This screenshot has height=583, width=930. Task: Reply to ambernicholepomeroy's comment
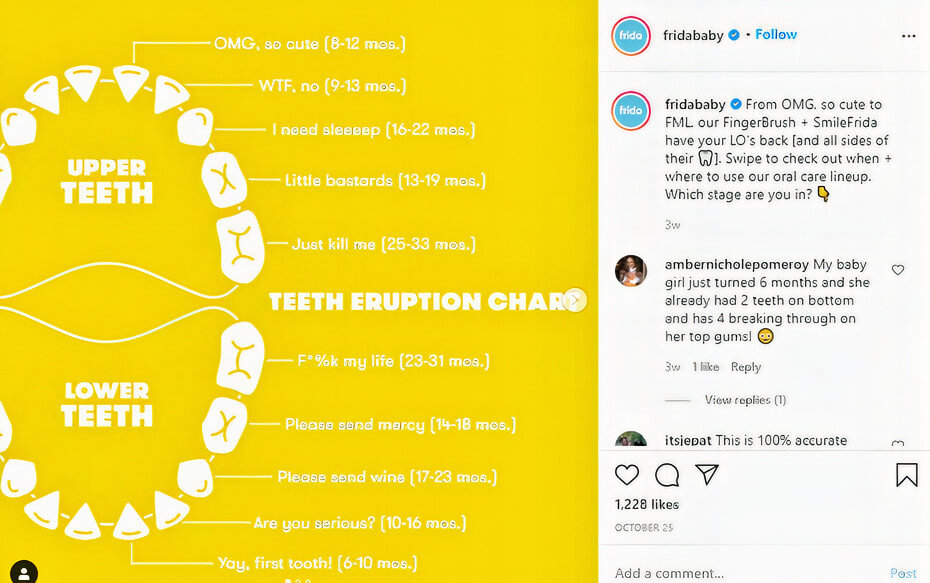pos(746,367)
